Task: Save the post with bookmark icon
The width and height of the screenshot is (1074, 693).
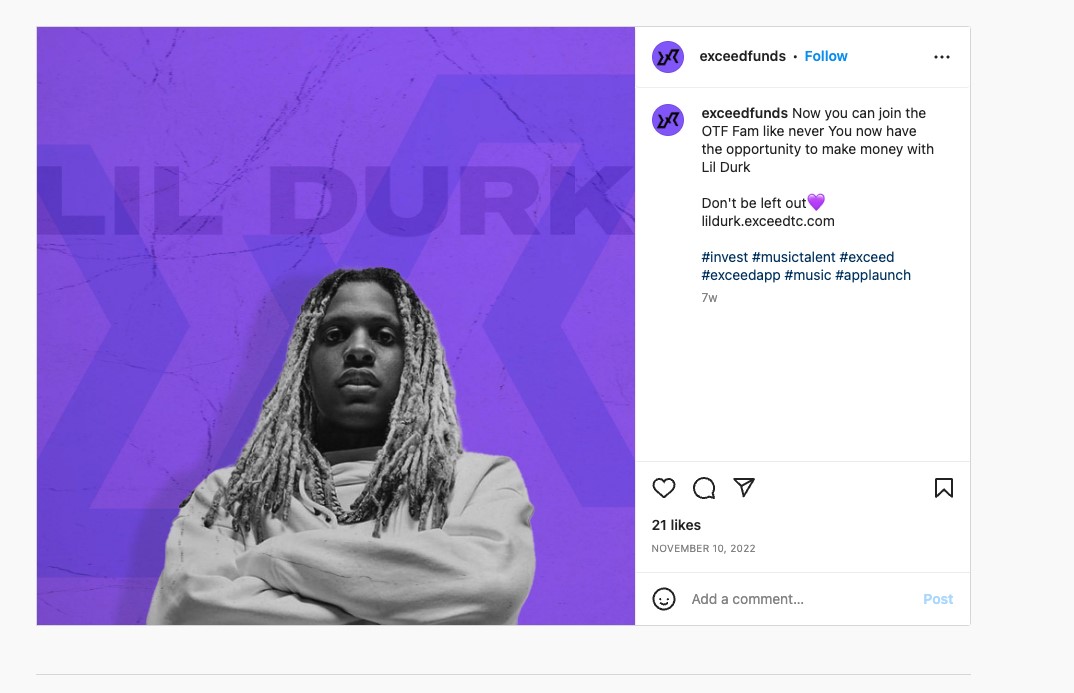Action: tap(943, 488)
